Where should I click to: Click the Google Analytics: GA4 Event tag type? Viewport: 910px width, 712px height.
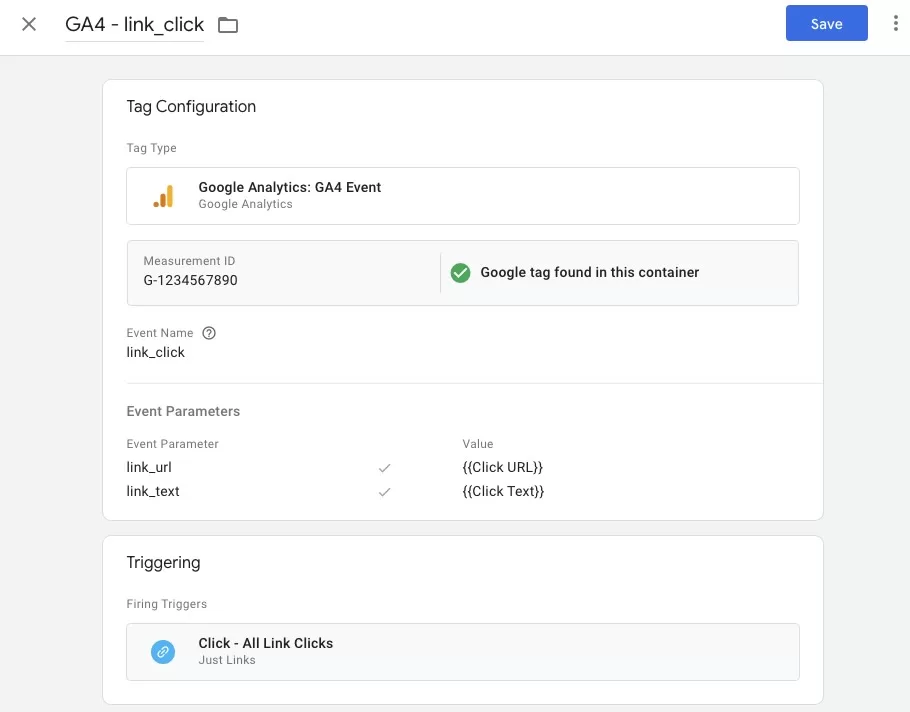click(290, 187)
